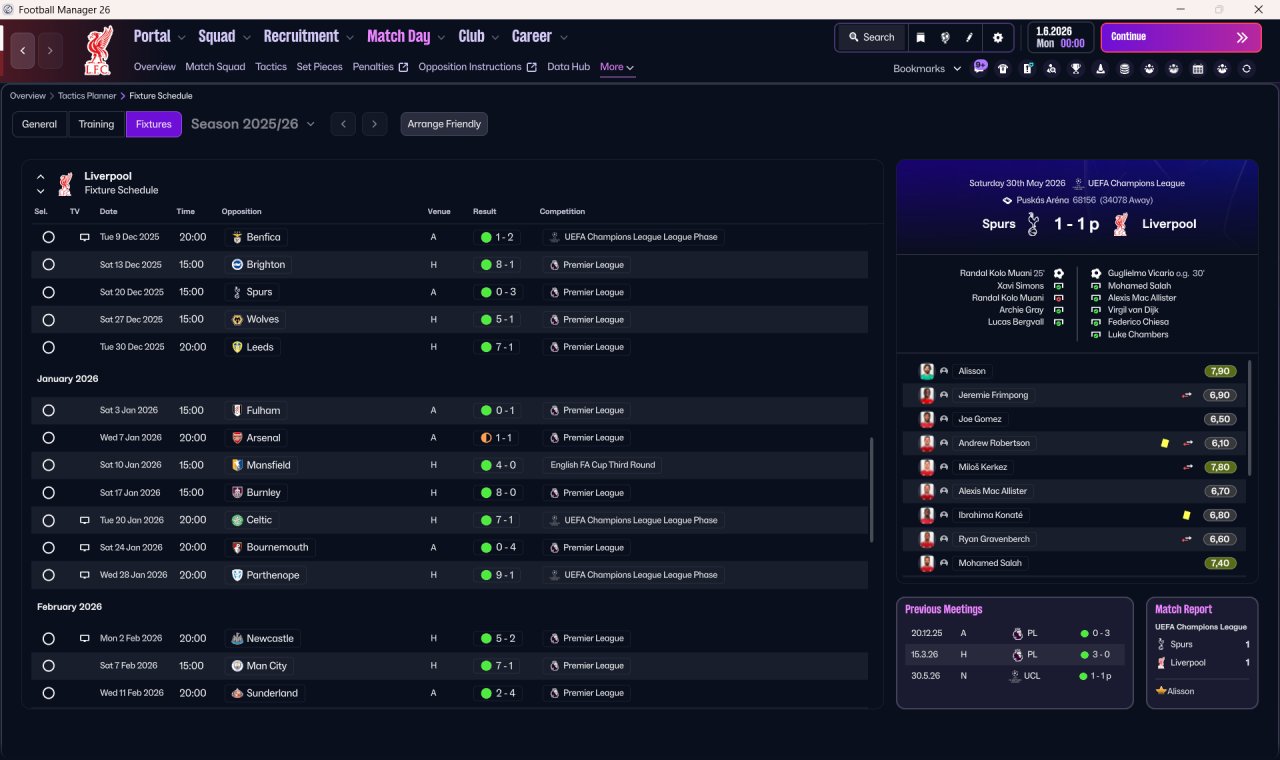
Task: Open the Match Squad sub-menu item
Action: click(215, 67)
